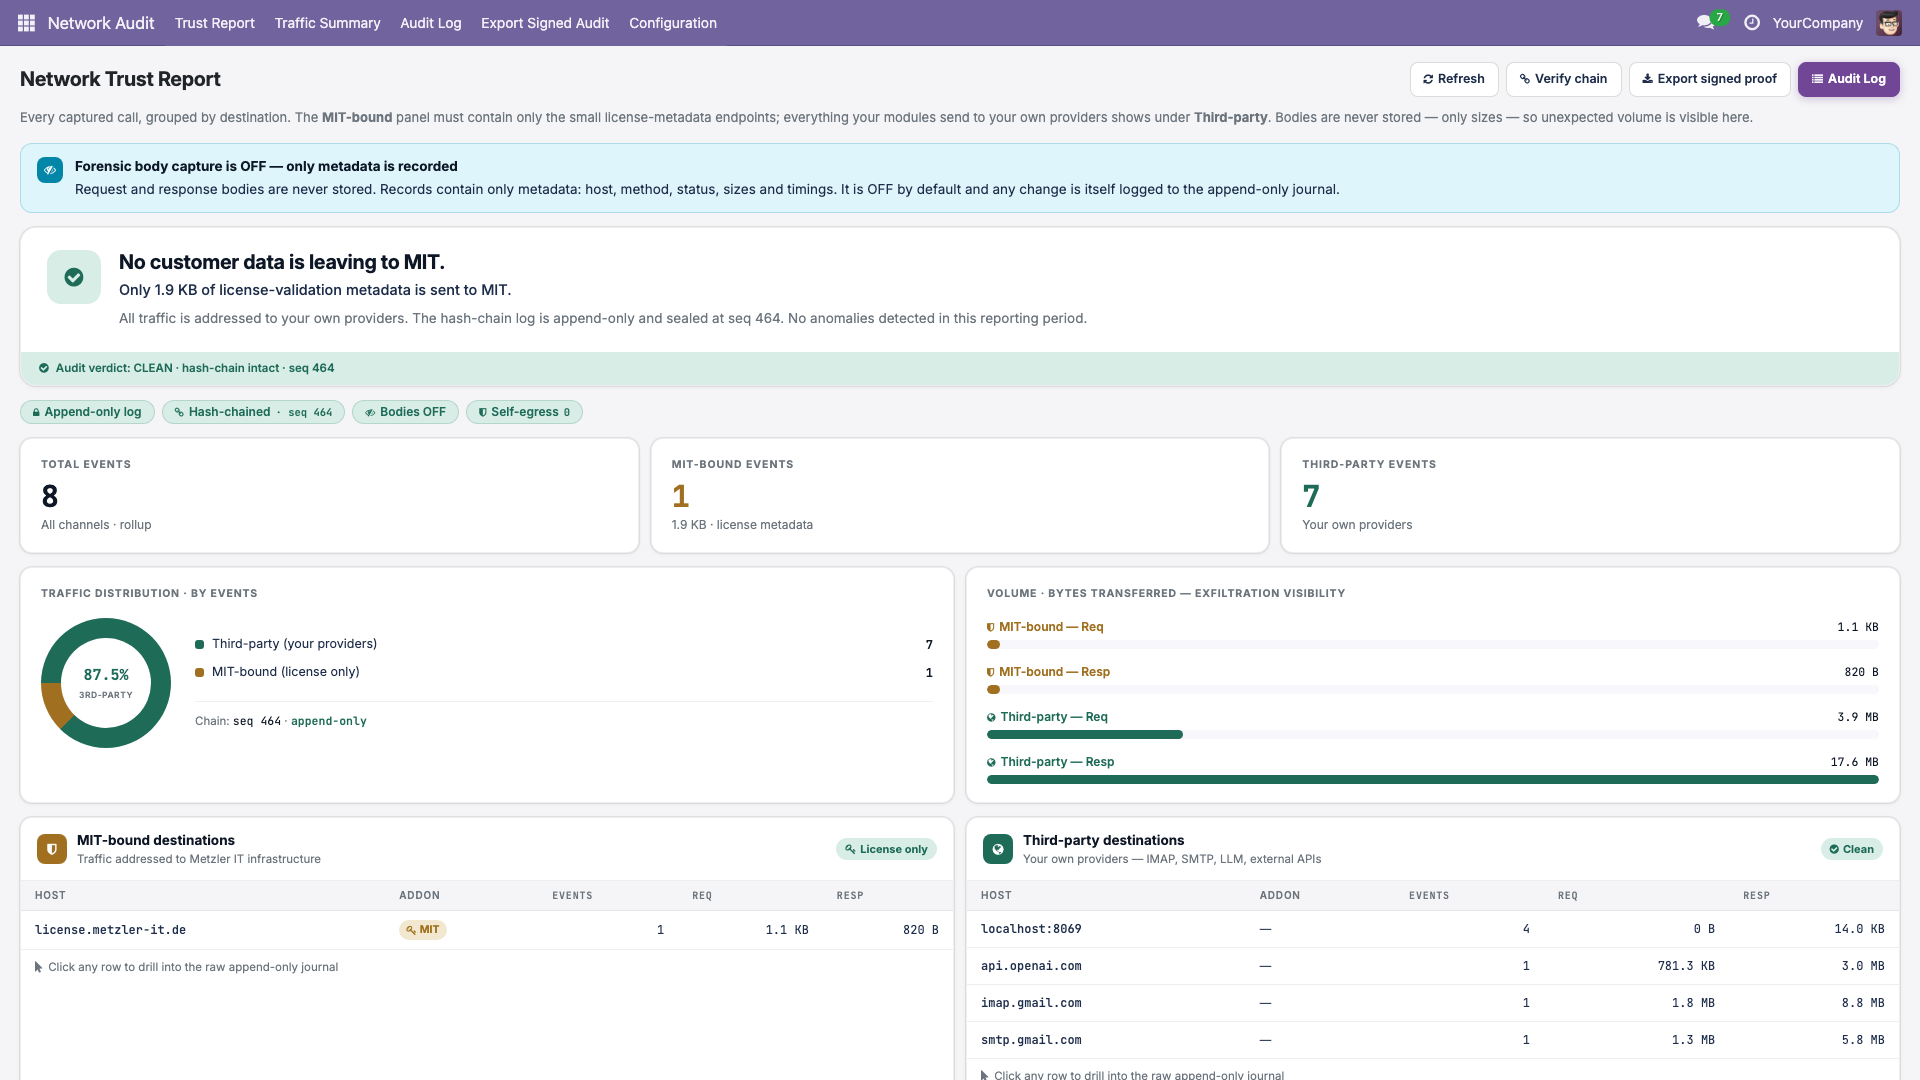The image size is (1920, 1080).
Task: Open Configuration menu
Action: [673, 22]
